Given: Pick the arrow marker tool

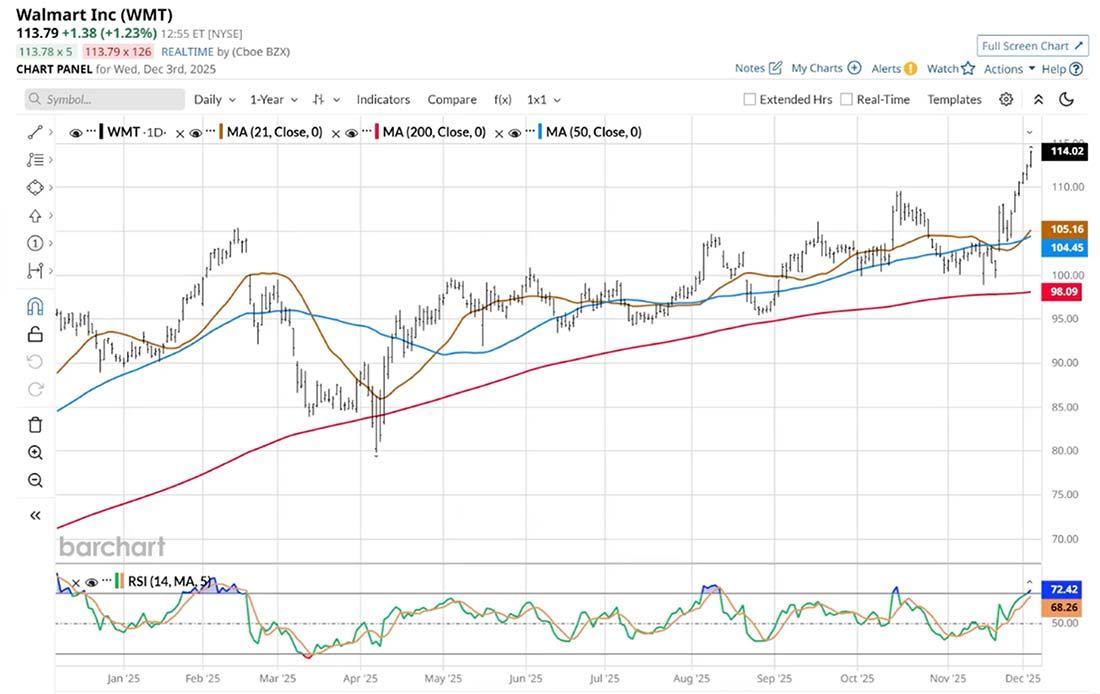Looking at the screenshot, I should click(x=35, y=215).
